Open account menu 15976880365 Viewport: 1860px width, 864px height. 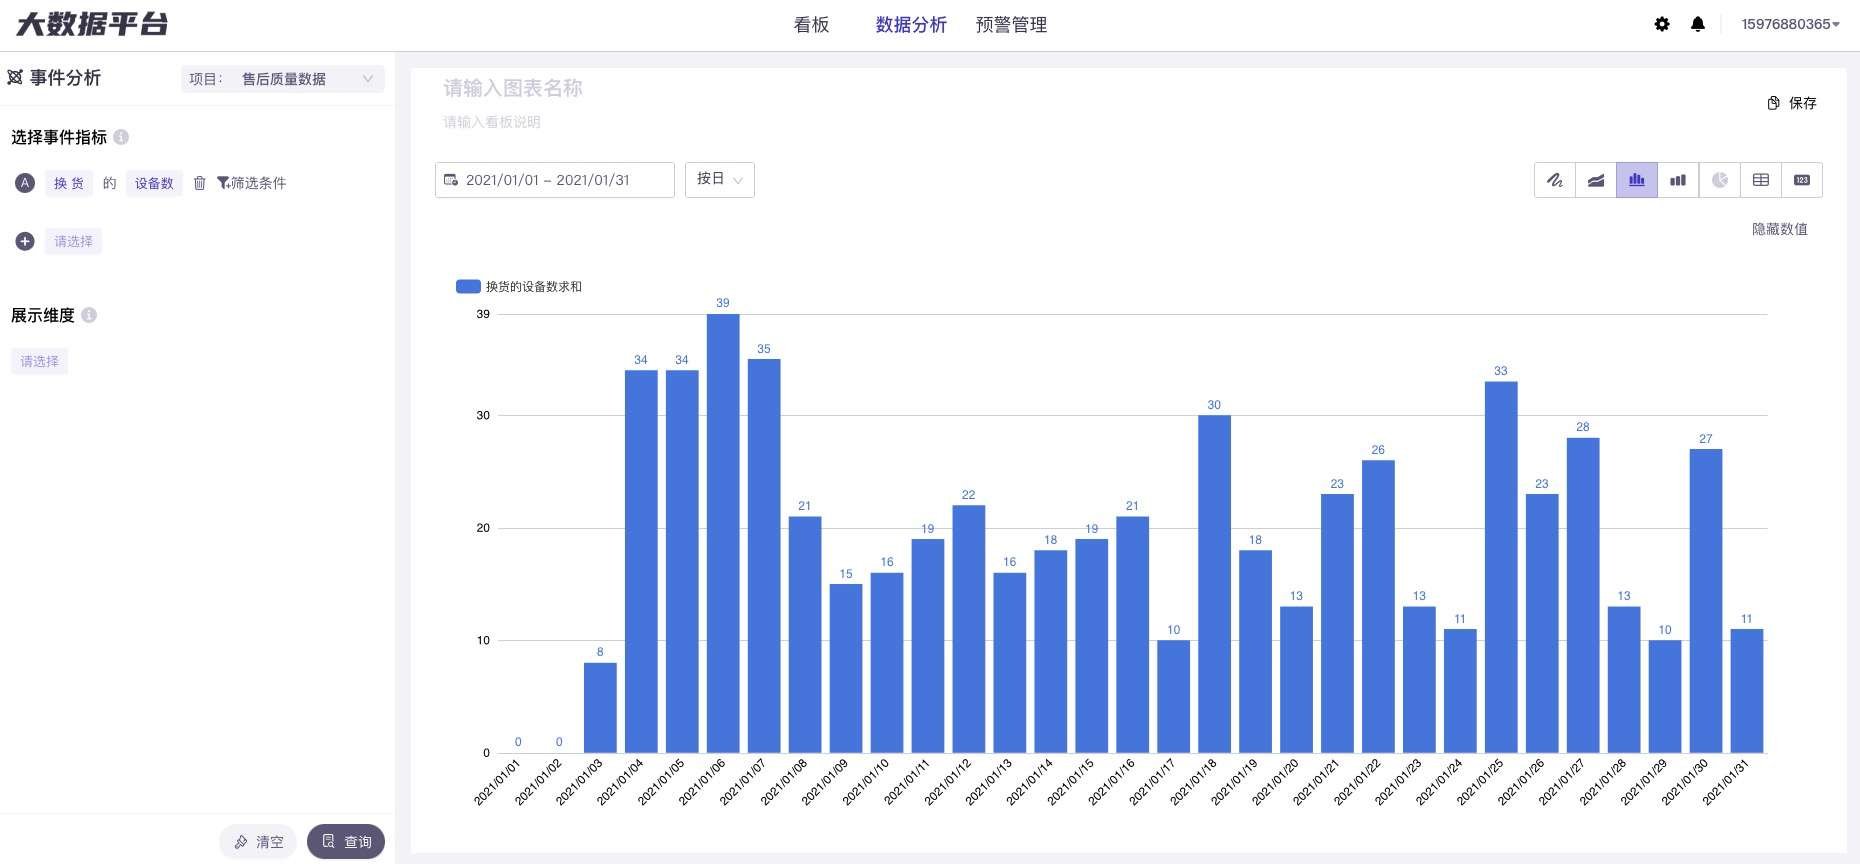pyautogui.click(x=1790, y=24)
